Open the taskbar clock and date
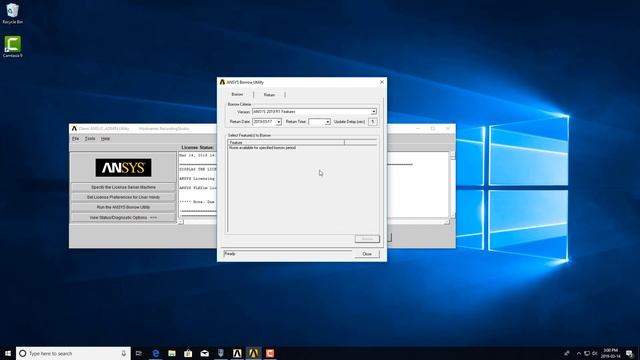This screenshot has height=360, width=640. pos(611,353)
